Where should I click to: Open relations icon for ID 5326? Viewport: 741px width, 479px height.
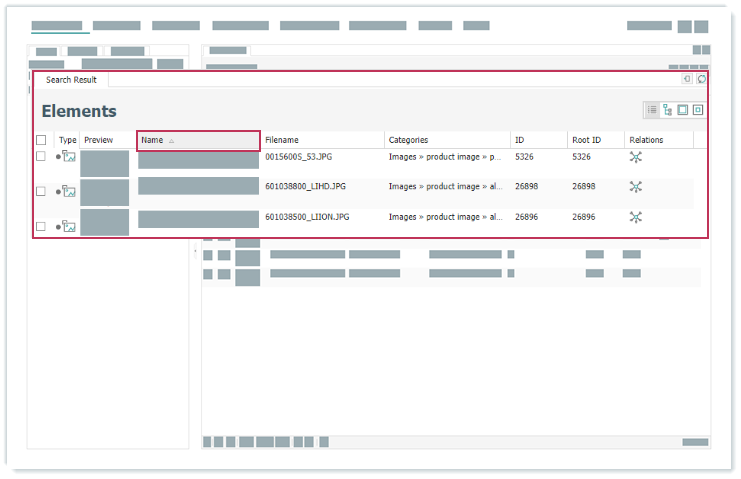(635, 157)
